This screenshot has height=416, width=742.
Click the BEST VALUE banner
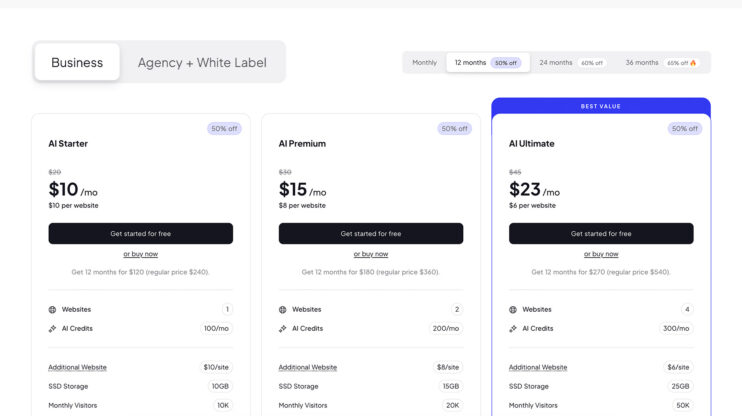pyautogui.click(x=601, y=106)
